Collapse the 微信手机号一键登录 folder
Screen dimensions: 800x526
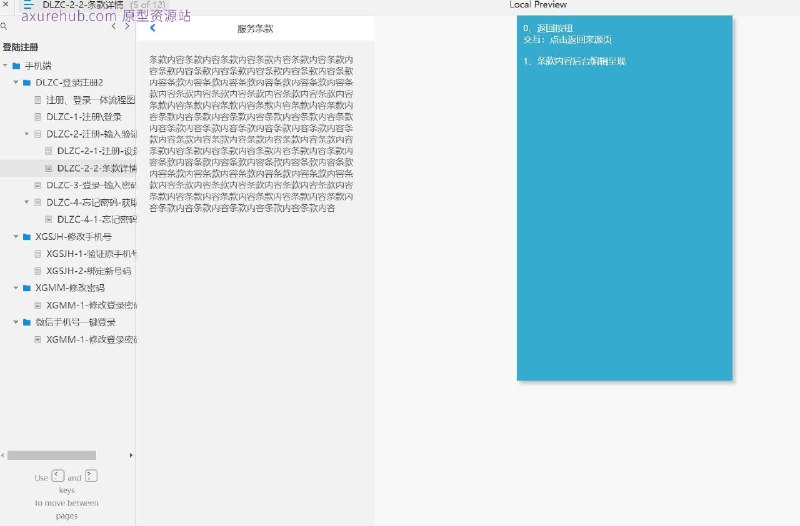(x=16, y=322)
